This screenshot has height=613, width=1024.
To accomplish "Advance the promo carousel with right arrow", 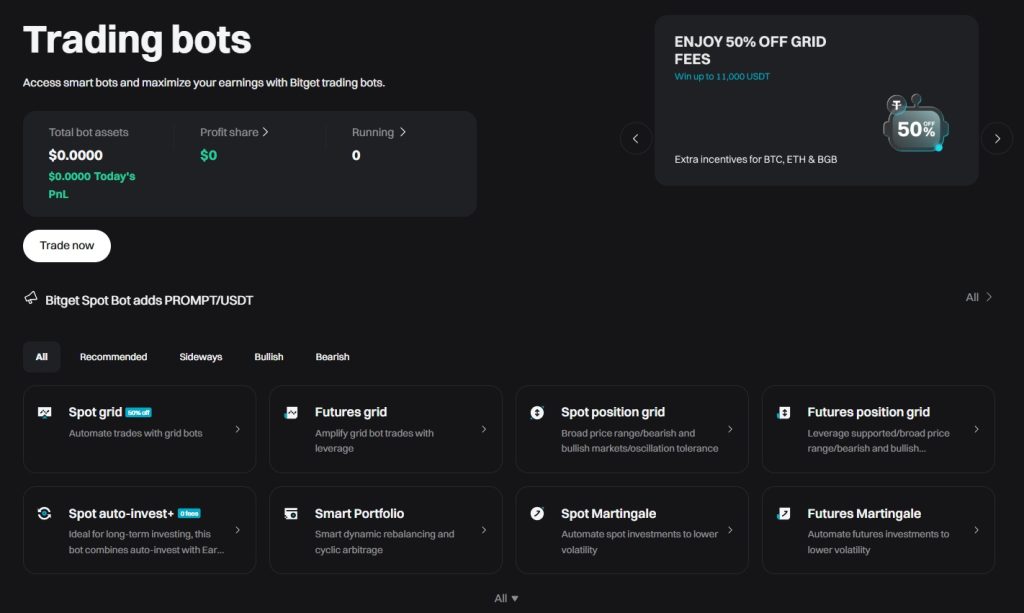I will pos(997,138).
